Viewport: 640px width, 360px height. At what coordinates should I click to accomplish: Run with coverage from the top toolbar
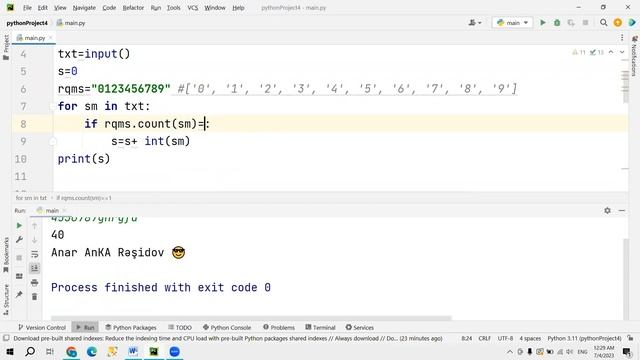(571, 23)
